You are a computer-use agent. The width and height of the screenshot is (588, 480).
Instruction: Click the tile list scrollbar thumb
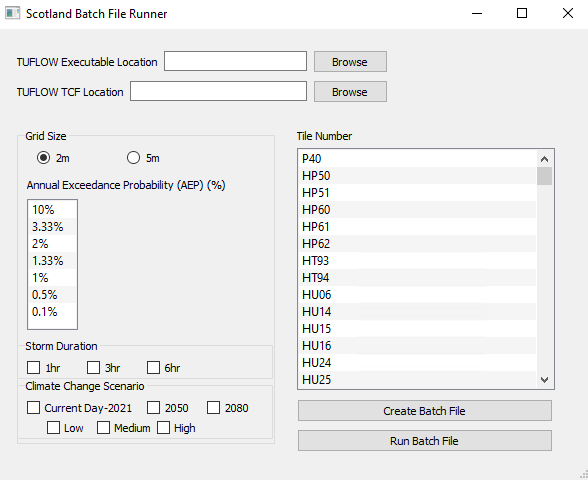click(x=544, y=176)
